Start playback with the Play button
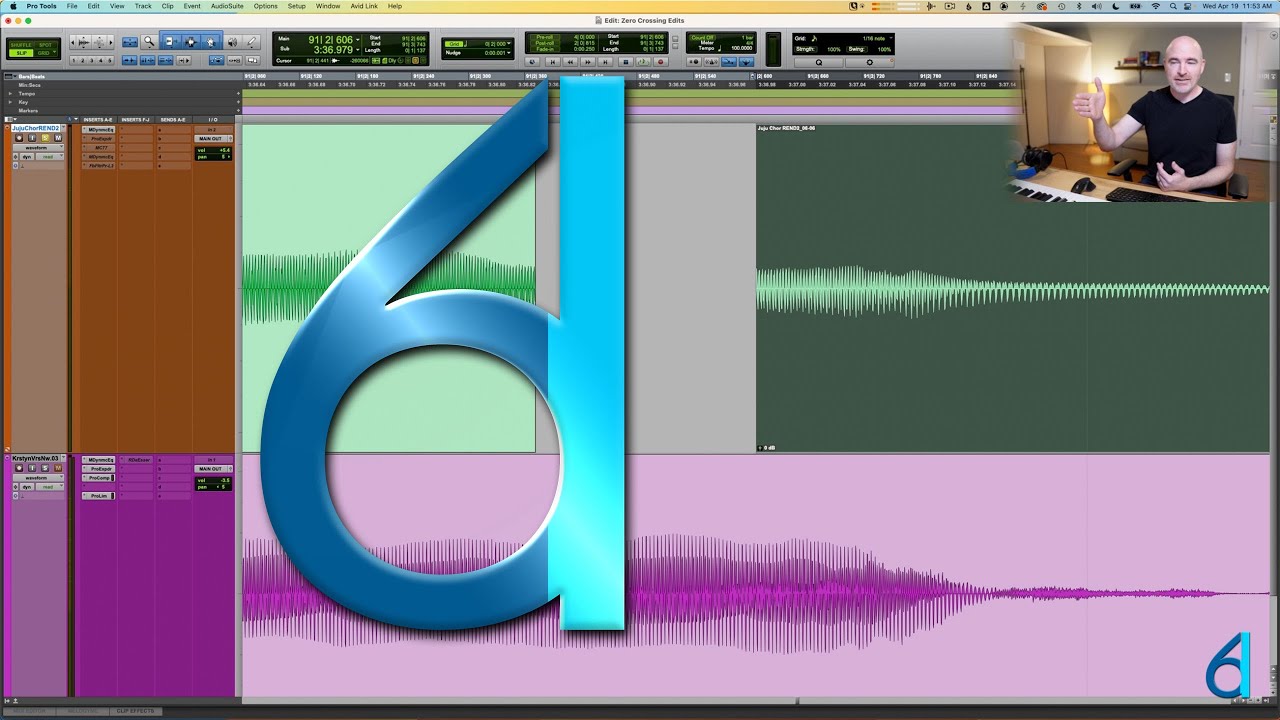Image resolution: width=1280 pixels, height=720 pixels. [x=643, y=62]
